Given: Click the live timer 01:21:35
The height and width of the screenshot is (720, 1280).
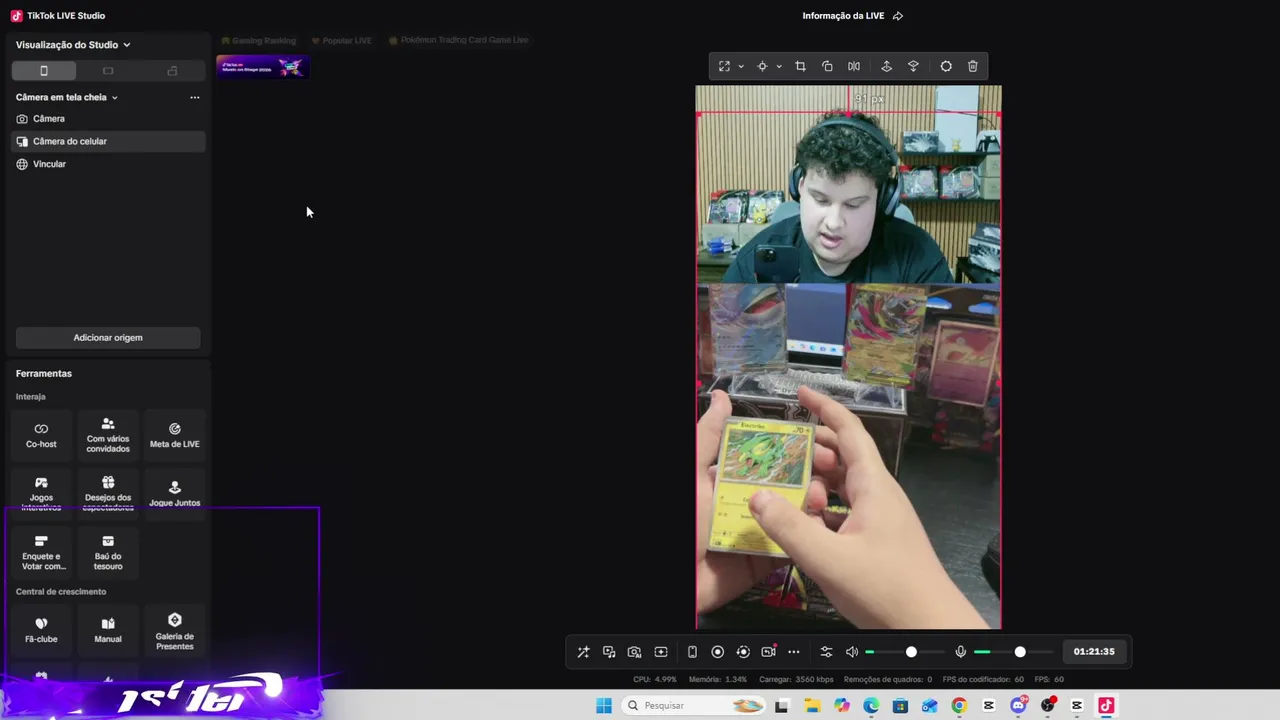Looking at the screenshot, I should click(x=1094, y=652).
